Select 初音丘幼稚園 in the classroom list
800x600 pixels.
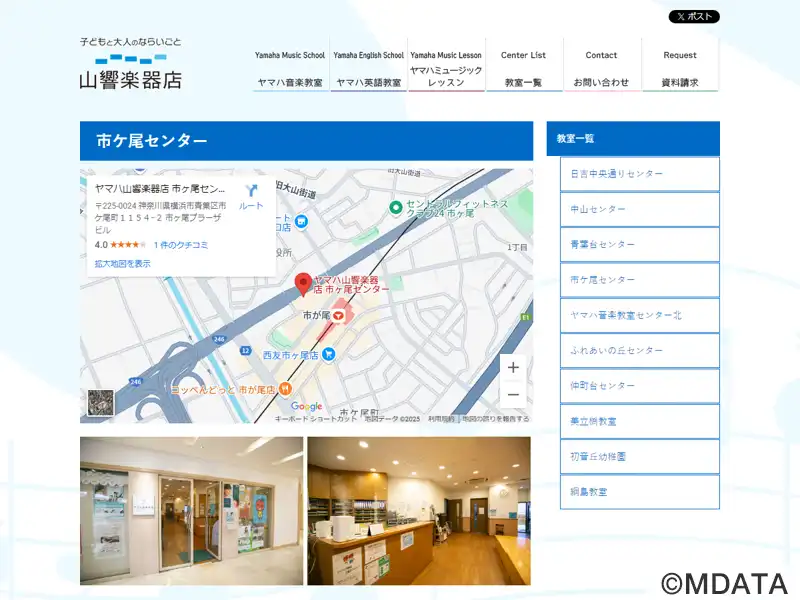pyautogui.click(x=640, y=457)
